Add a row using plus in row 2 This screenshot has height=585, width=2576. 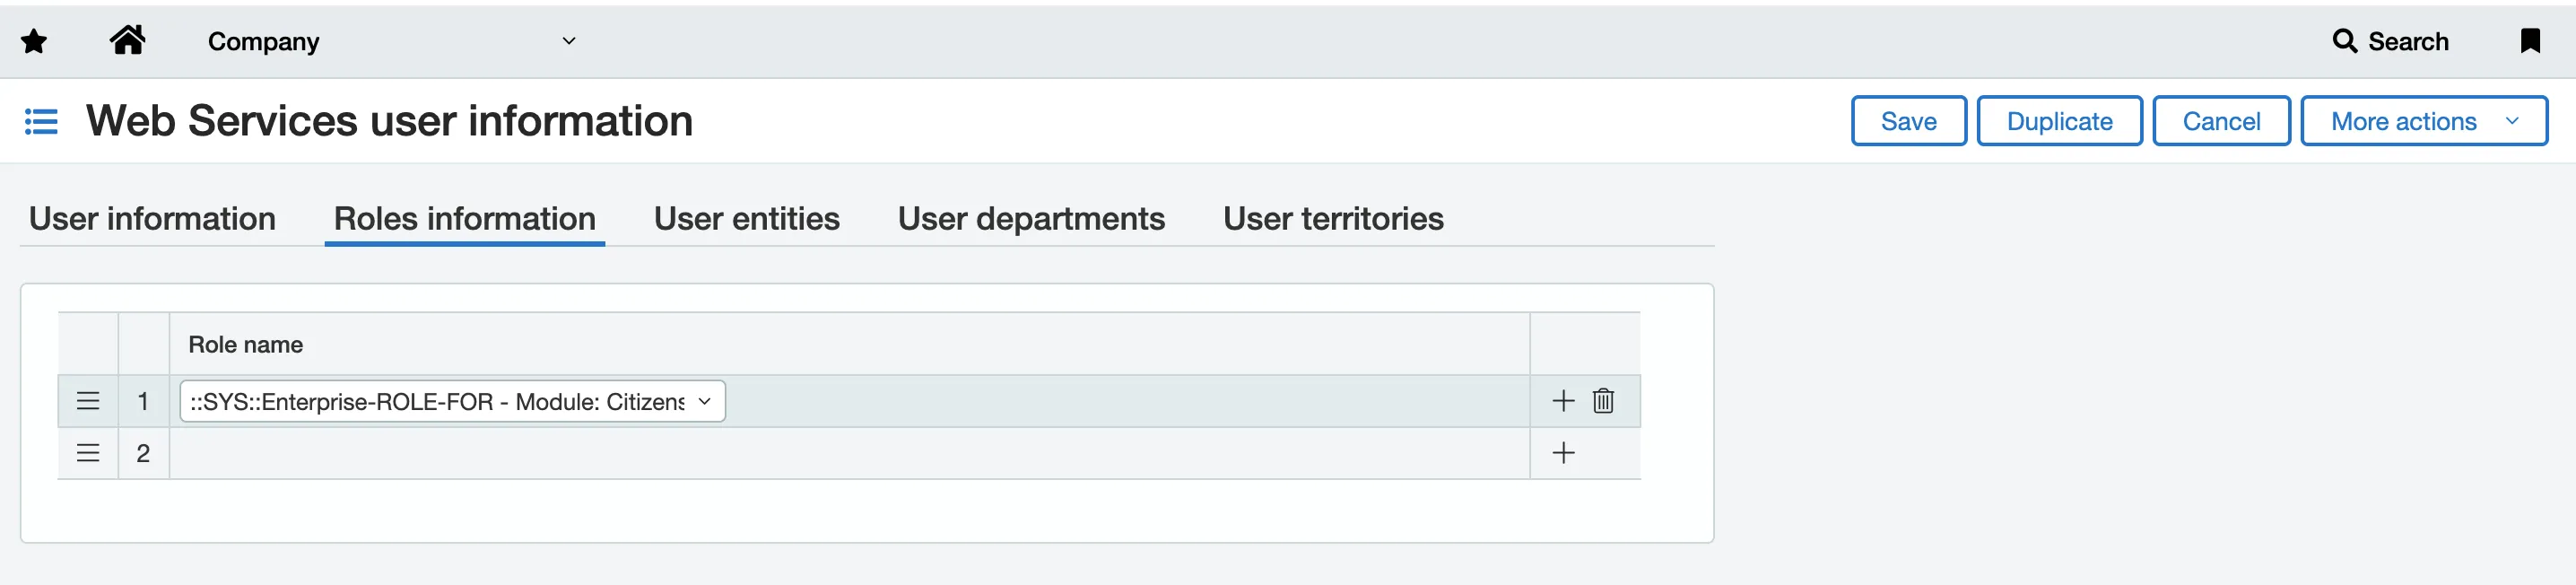pos(1563,453)
